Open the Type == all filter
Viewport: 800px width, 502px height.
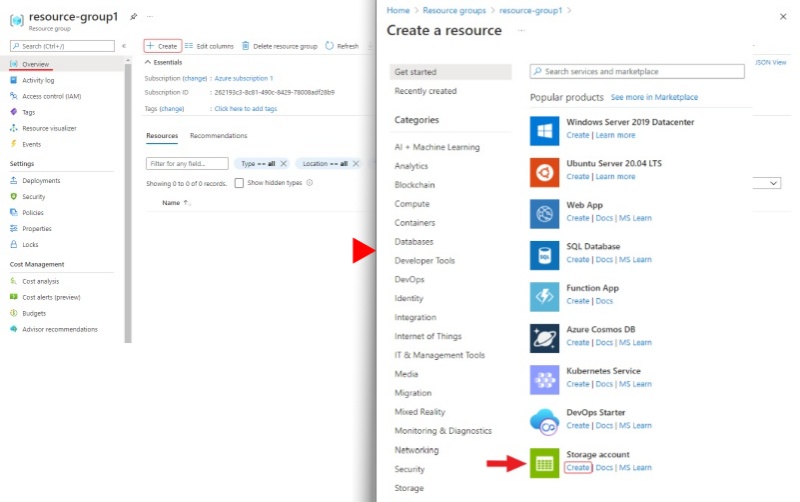259,163
